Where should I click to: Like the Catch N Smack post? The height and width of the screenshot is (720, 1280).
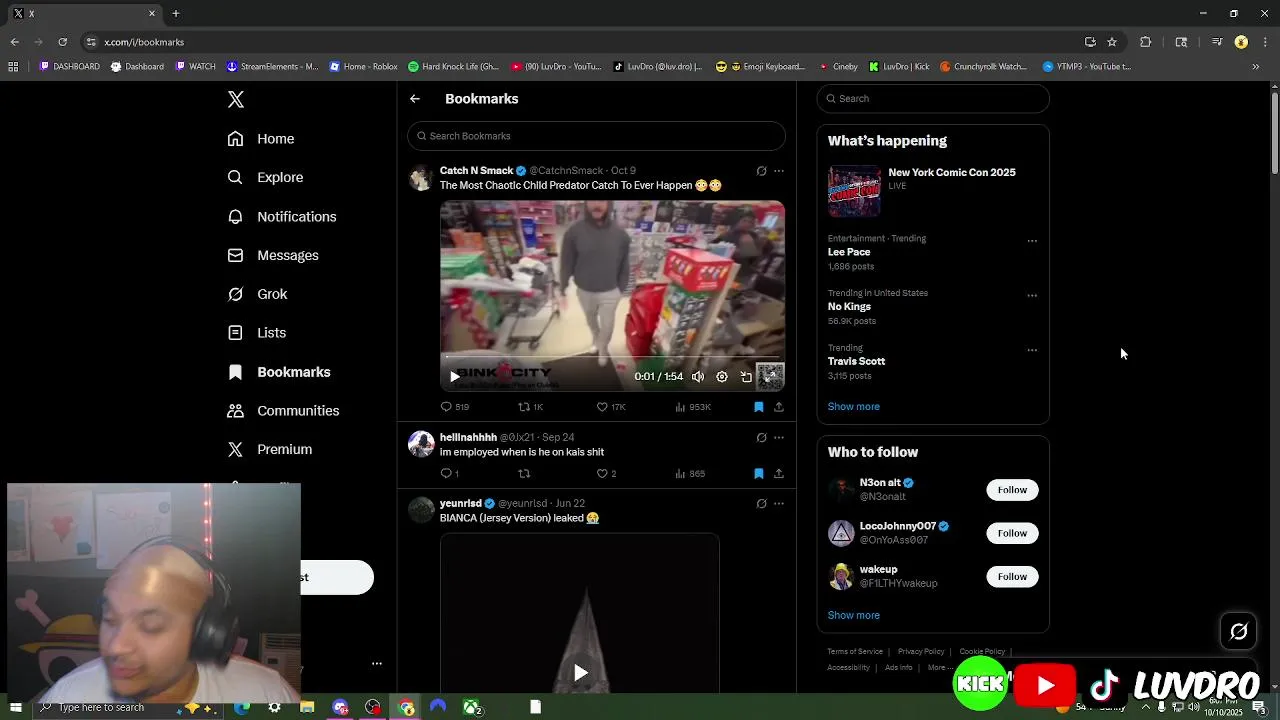pyautogui.click(x=611, y=407)
